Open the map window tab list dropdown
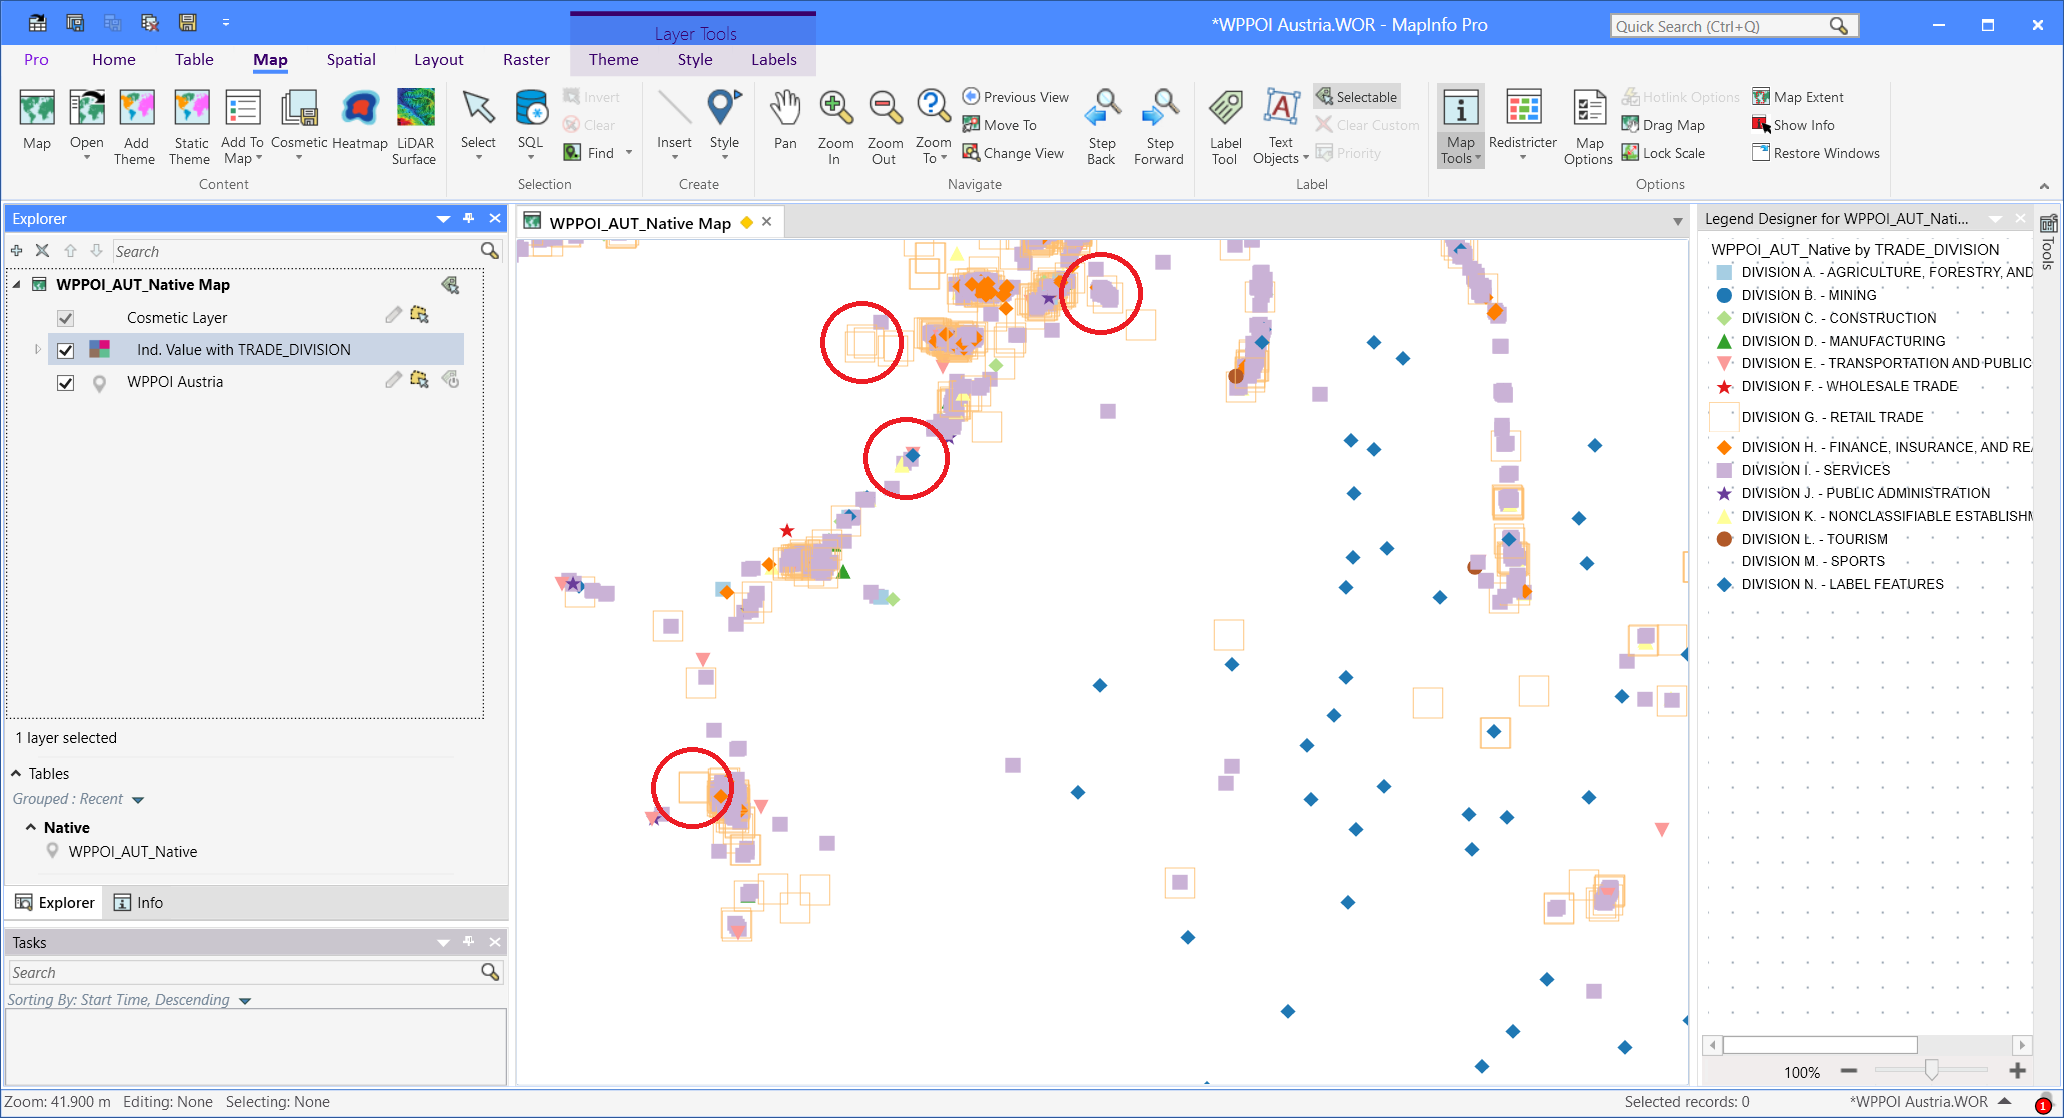 coord(1678,222)
